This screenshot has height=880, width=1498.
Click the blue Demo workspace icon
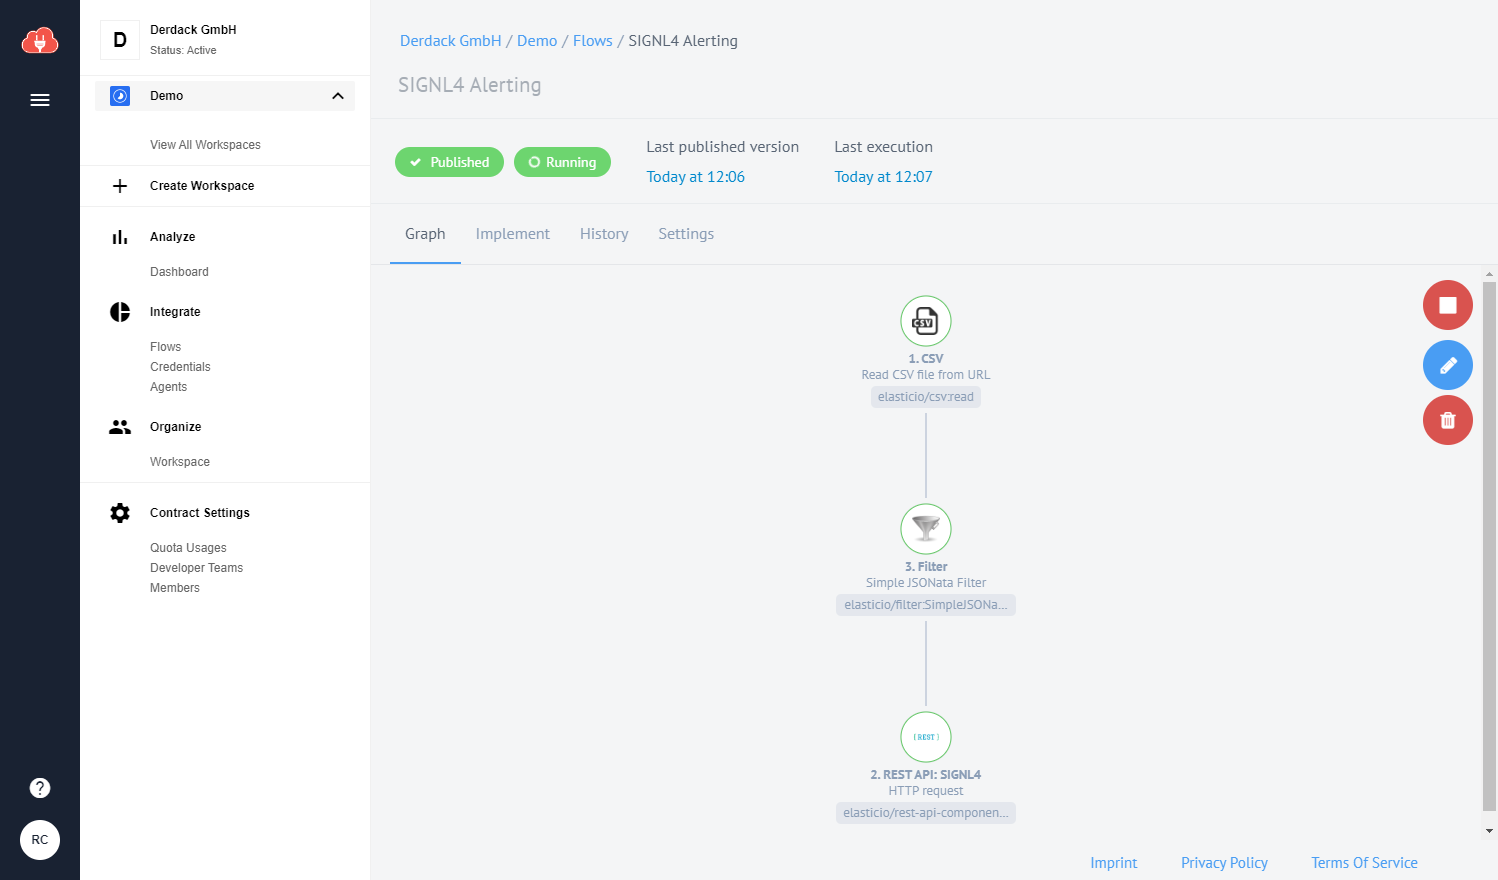point(120,96)
